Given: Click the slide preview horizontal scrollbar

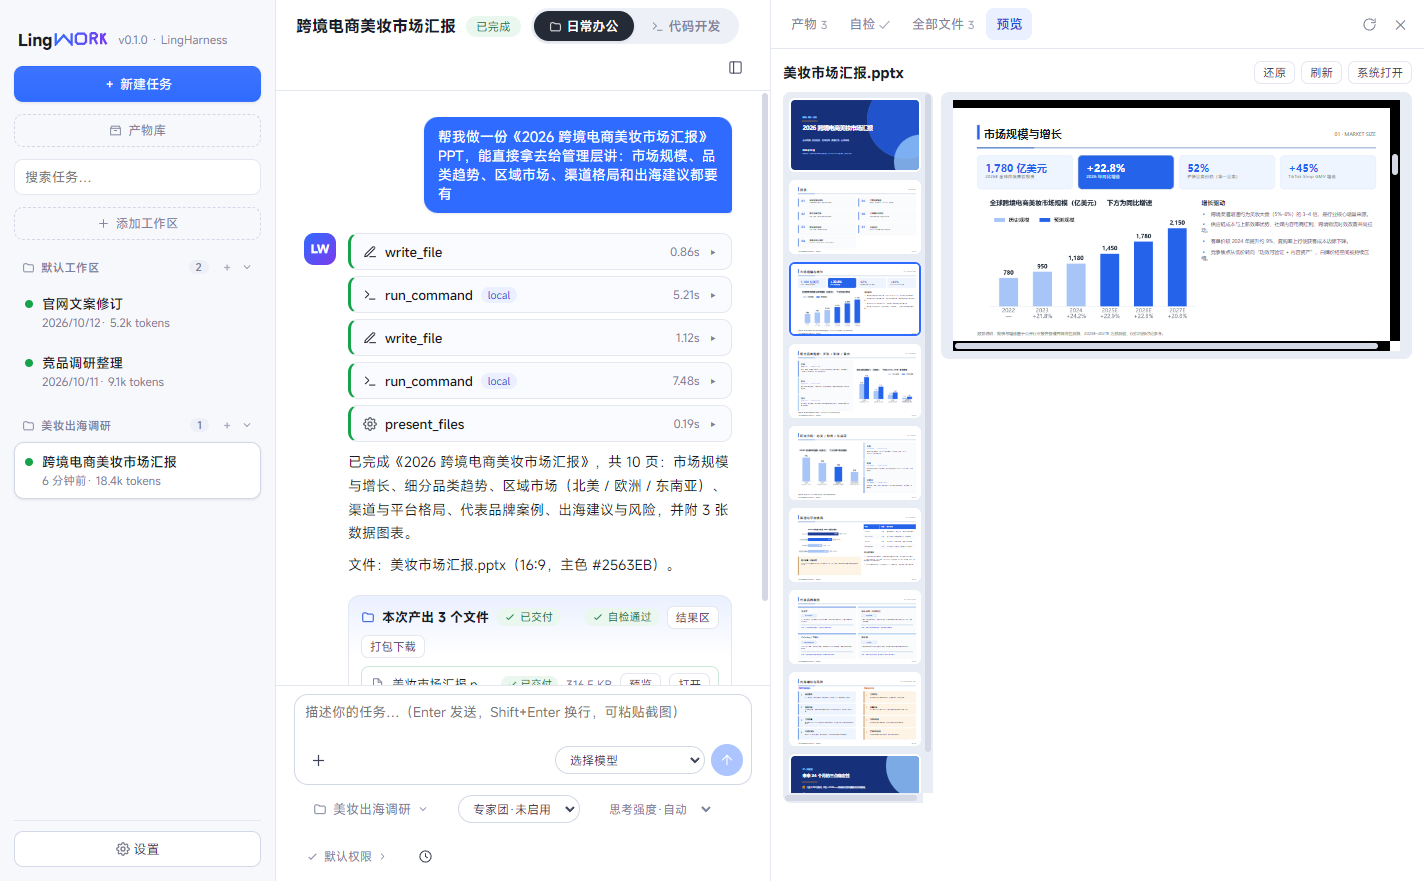Looking at the screenshot, I should coord(1165,346).
